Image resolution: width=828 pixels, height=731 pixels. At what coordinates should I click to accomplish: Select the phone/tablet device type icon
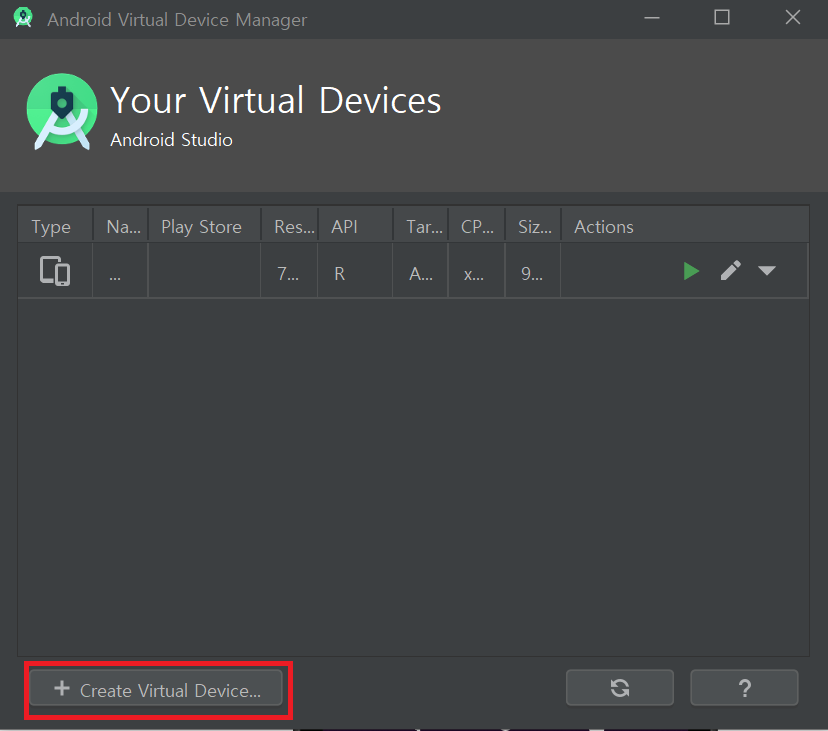[x=55, y=271]
